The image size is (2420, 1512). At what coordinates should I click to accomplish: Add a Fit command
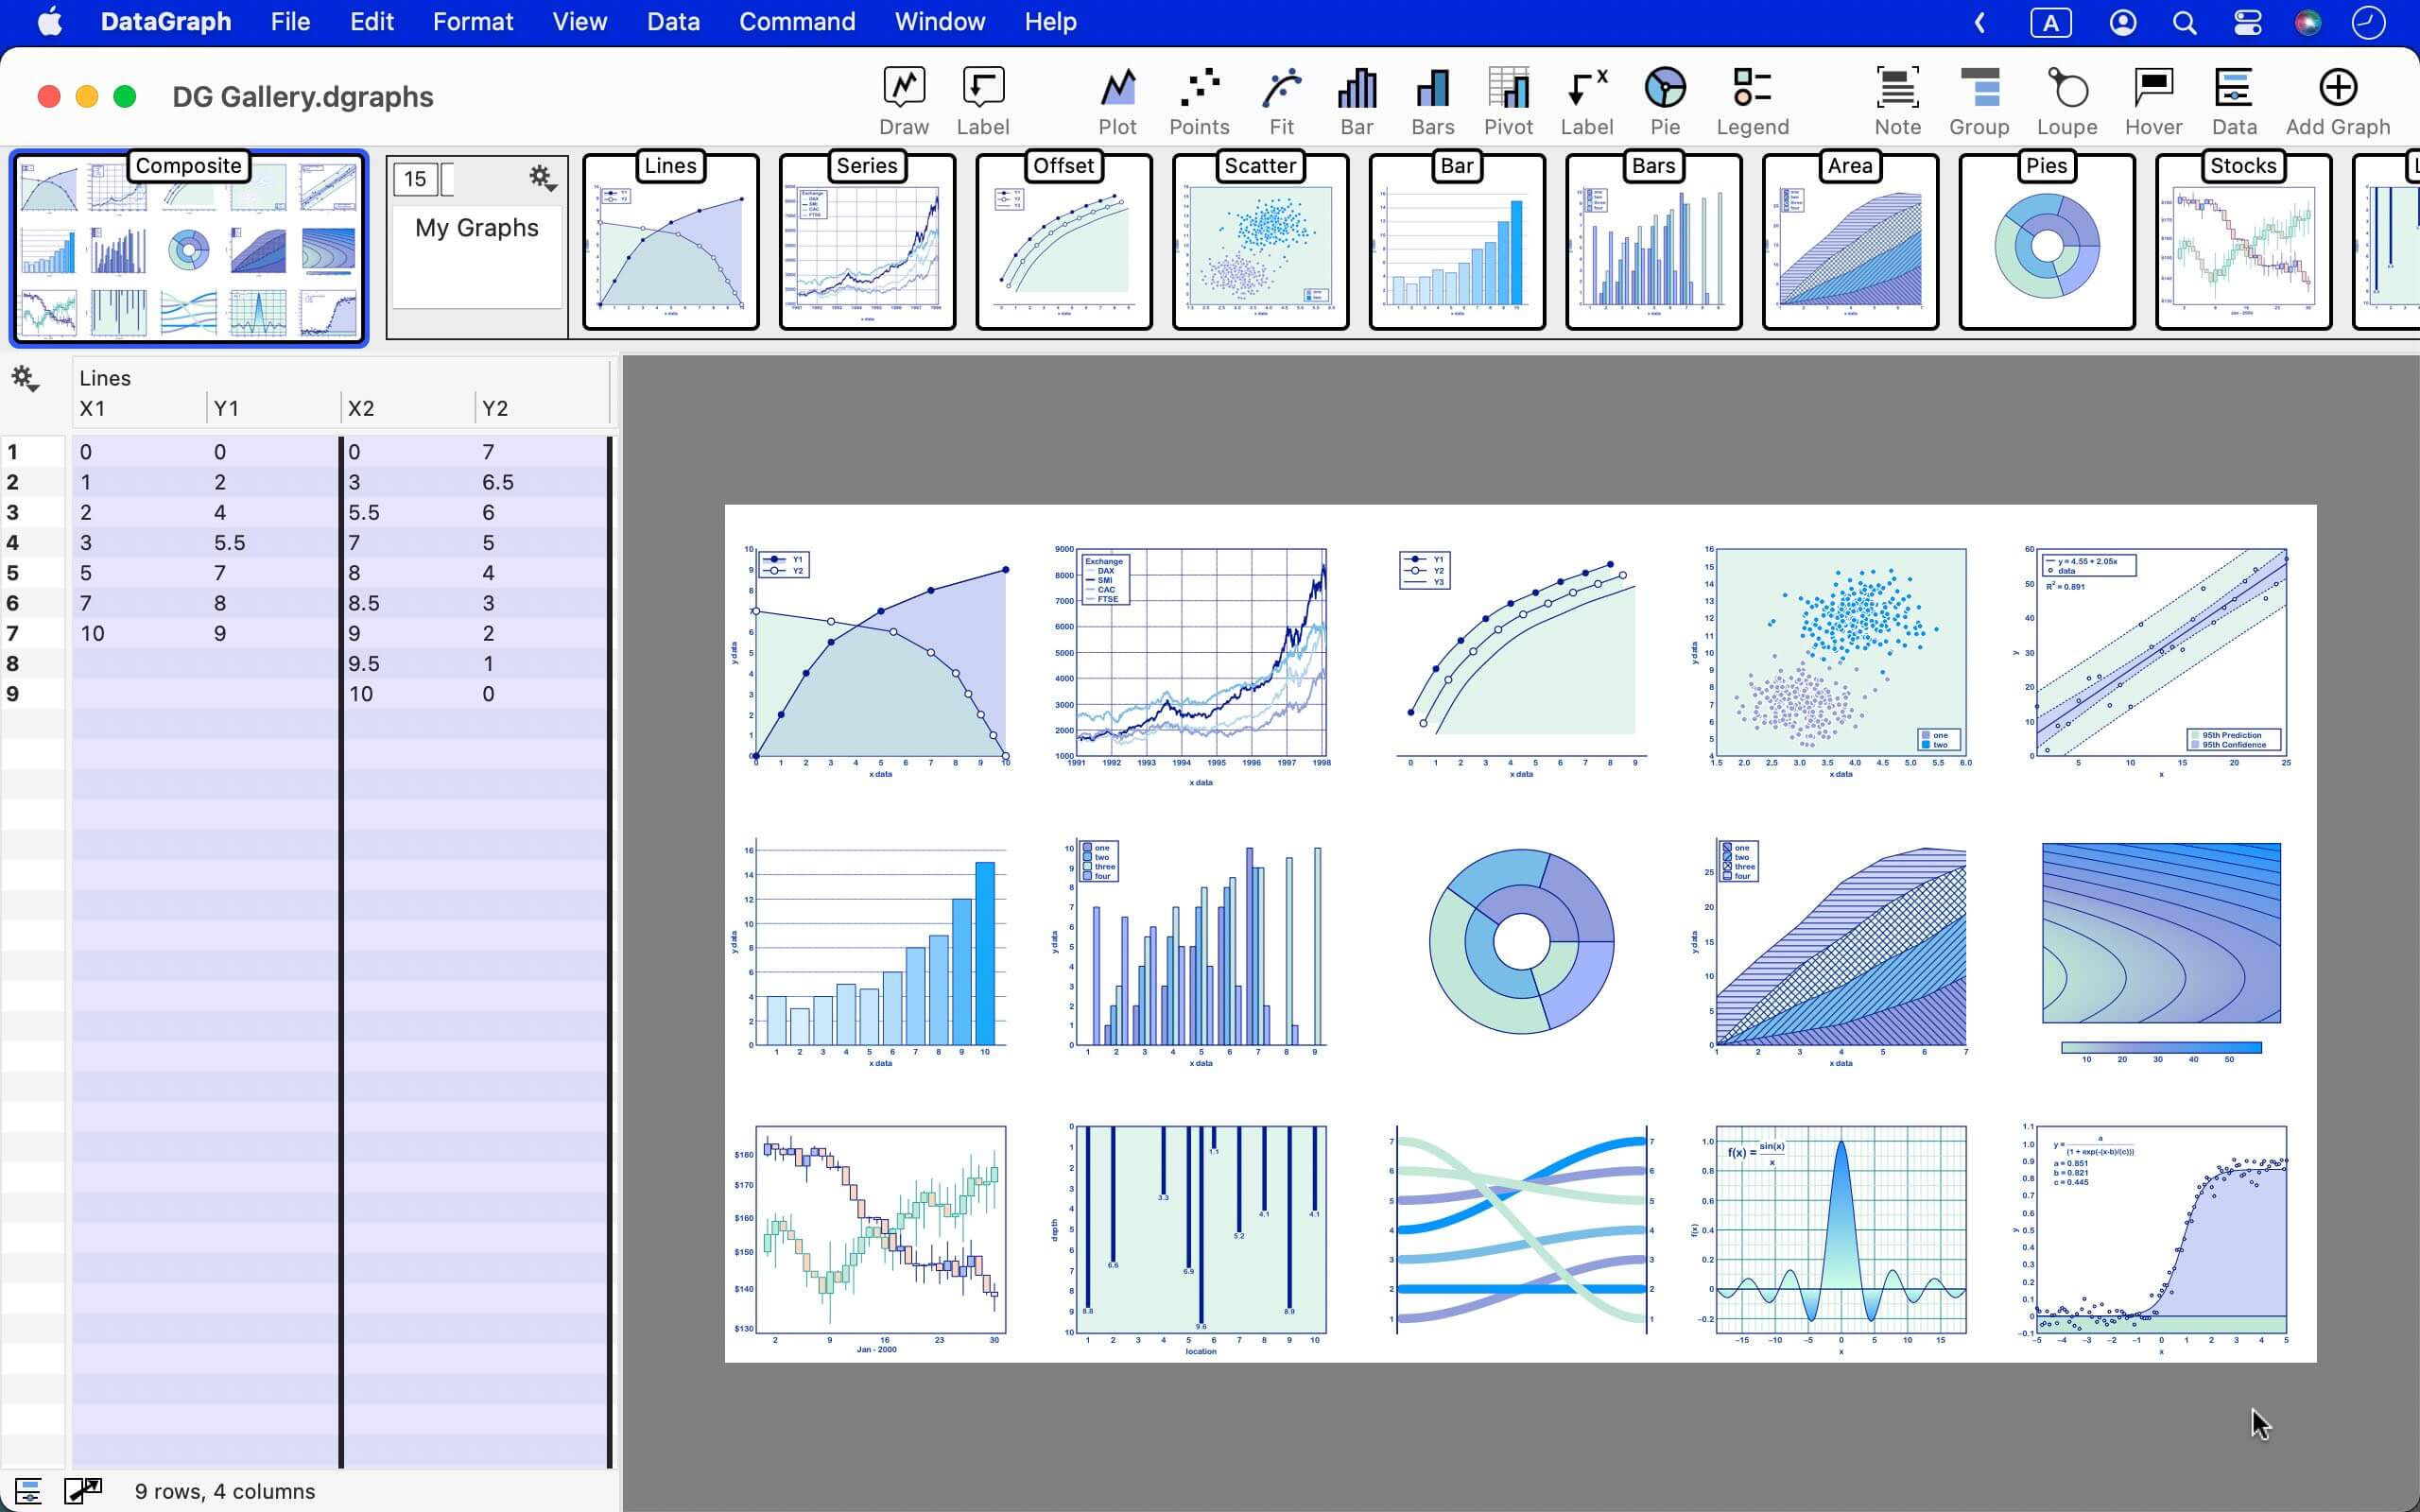click(1281, 100)
